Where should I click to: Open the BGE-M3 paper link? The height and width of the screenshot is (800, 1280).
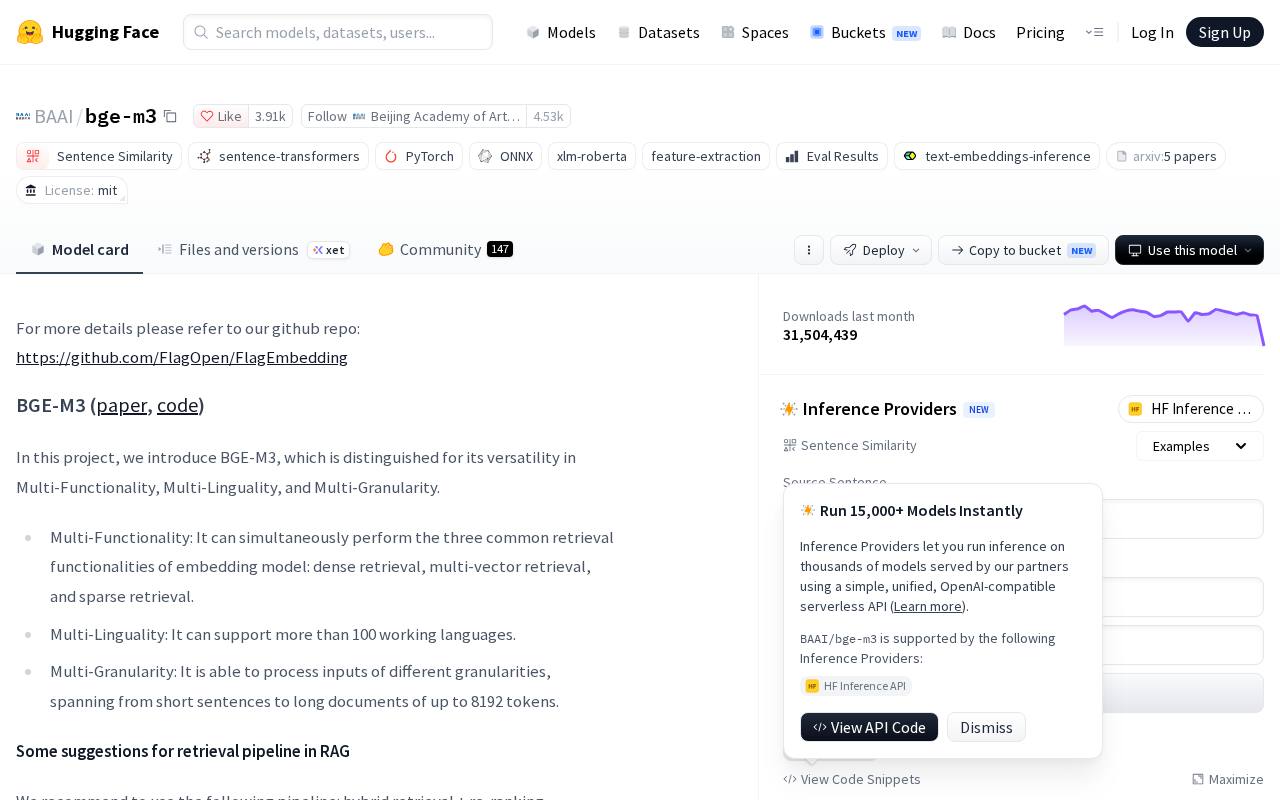coord(121,405)
